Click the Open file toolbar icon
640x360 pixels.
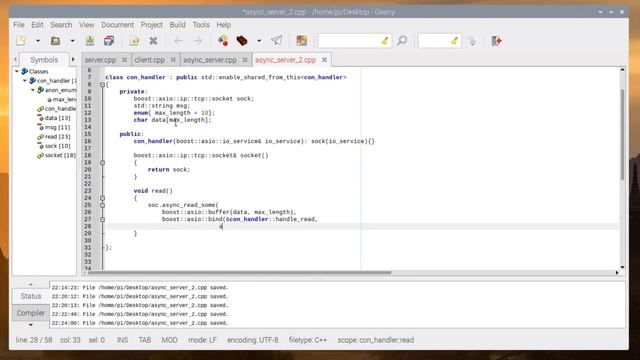click(x=56, y=40)
